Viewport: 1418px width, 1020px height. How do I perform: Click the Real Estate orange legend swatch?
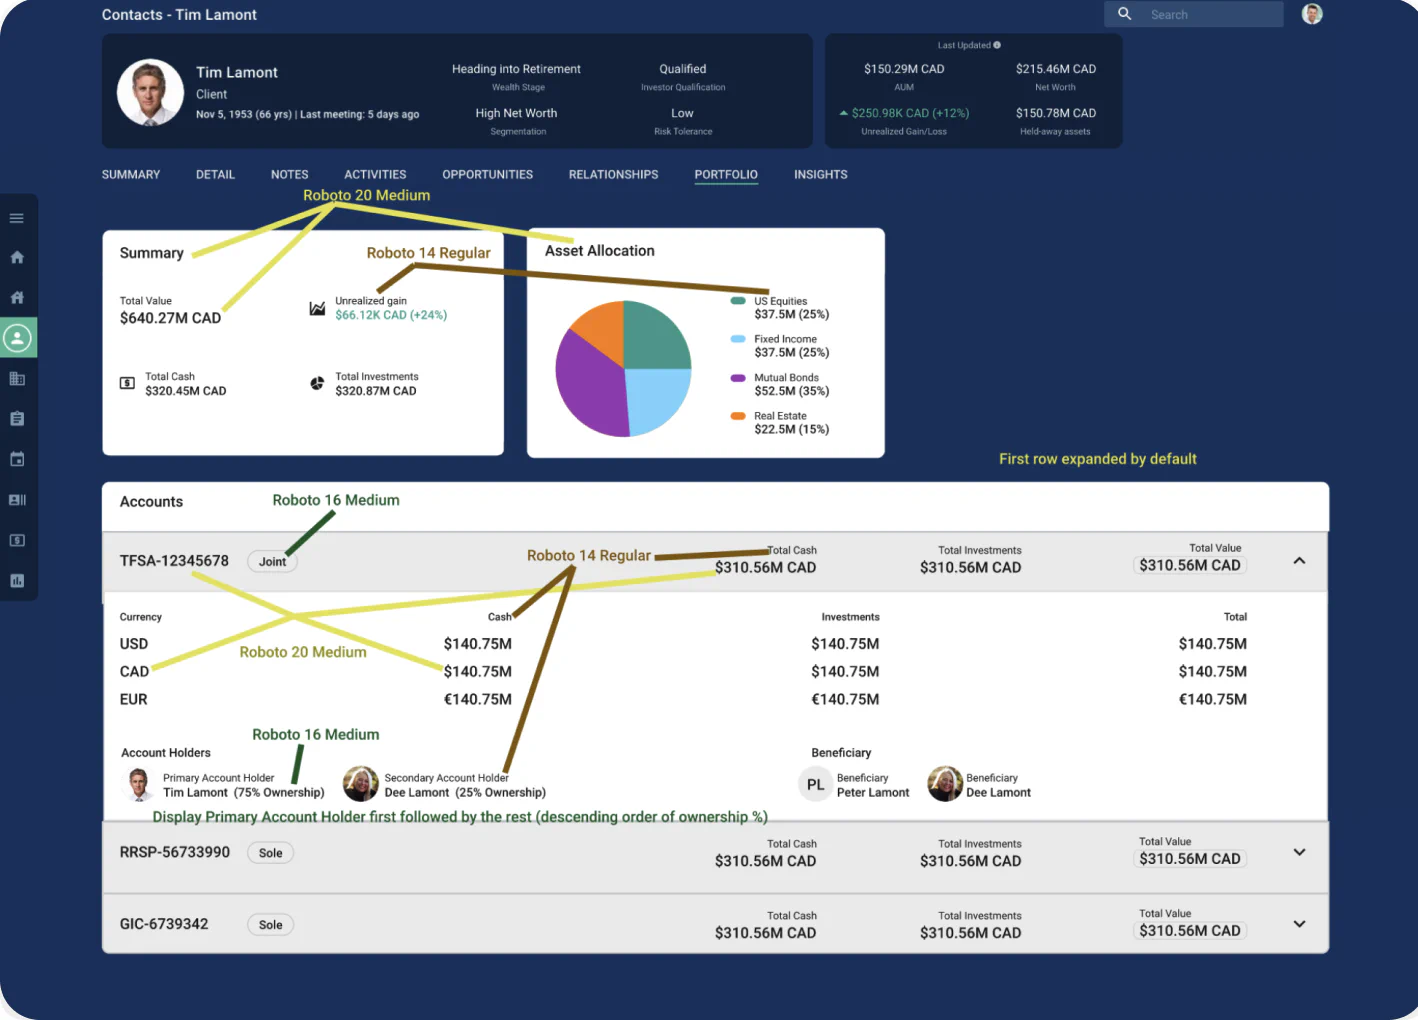click(738, 416)
